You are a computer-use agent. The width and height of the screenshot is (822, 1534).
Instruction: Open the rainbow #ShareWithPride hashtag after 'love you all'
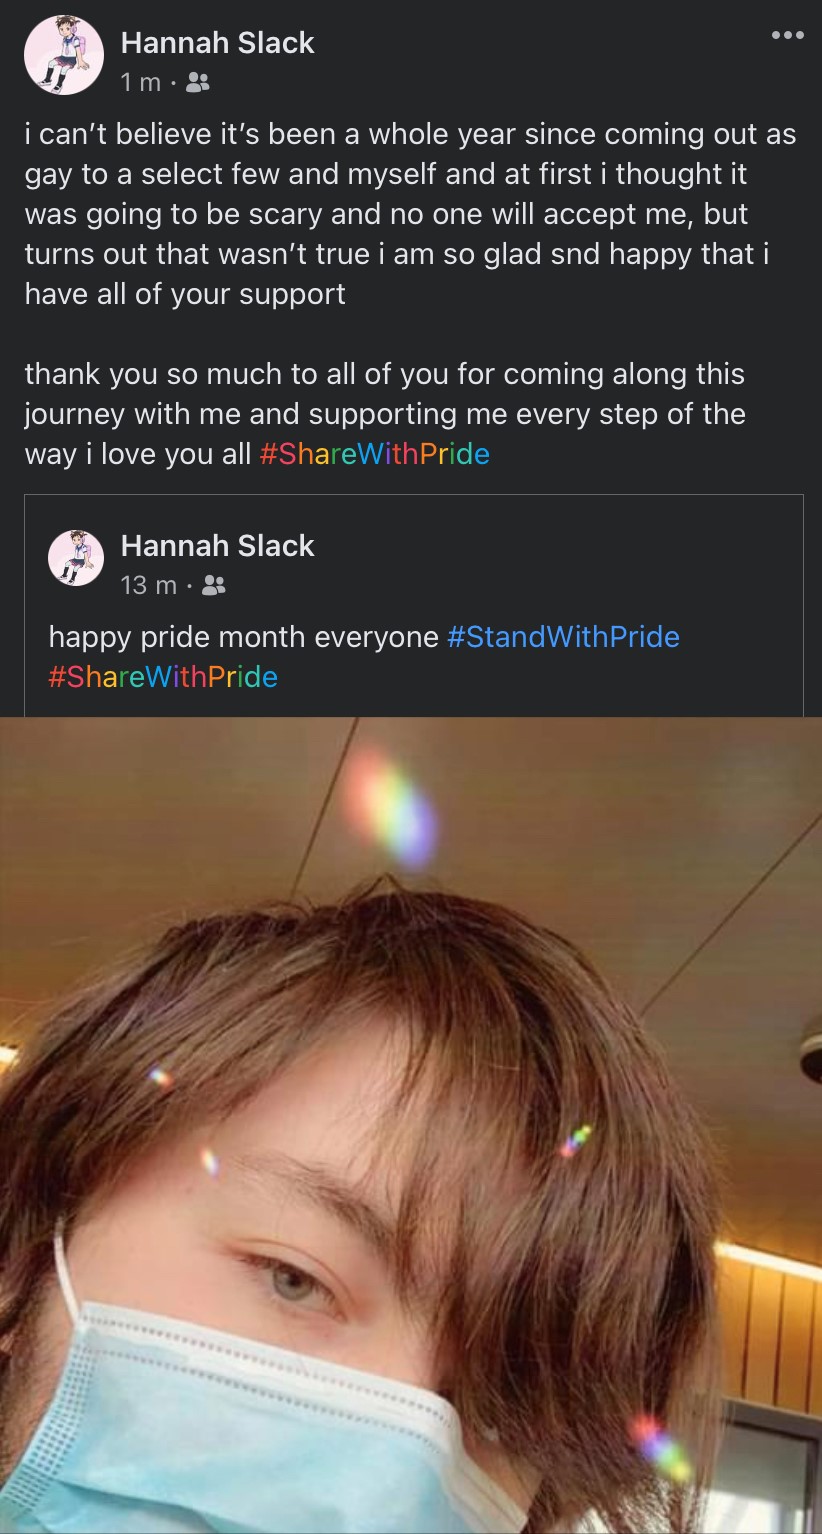point(374,454)
